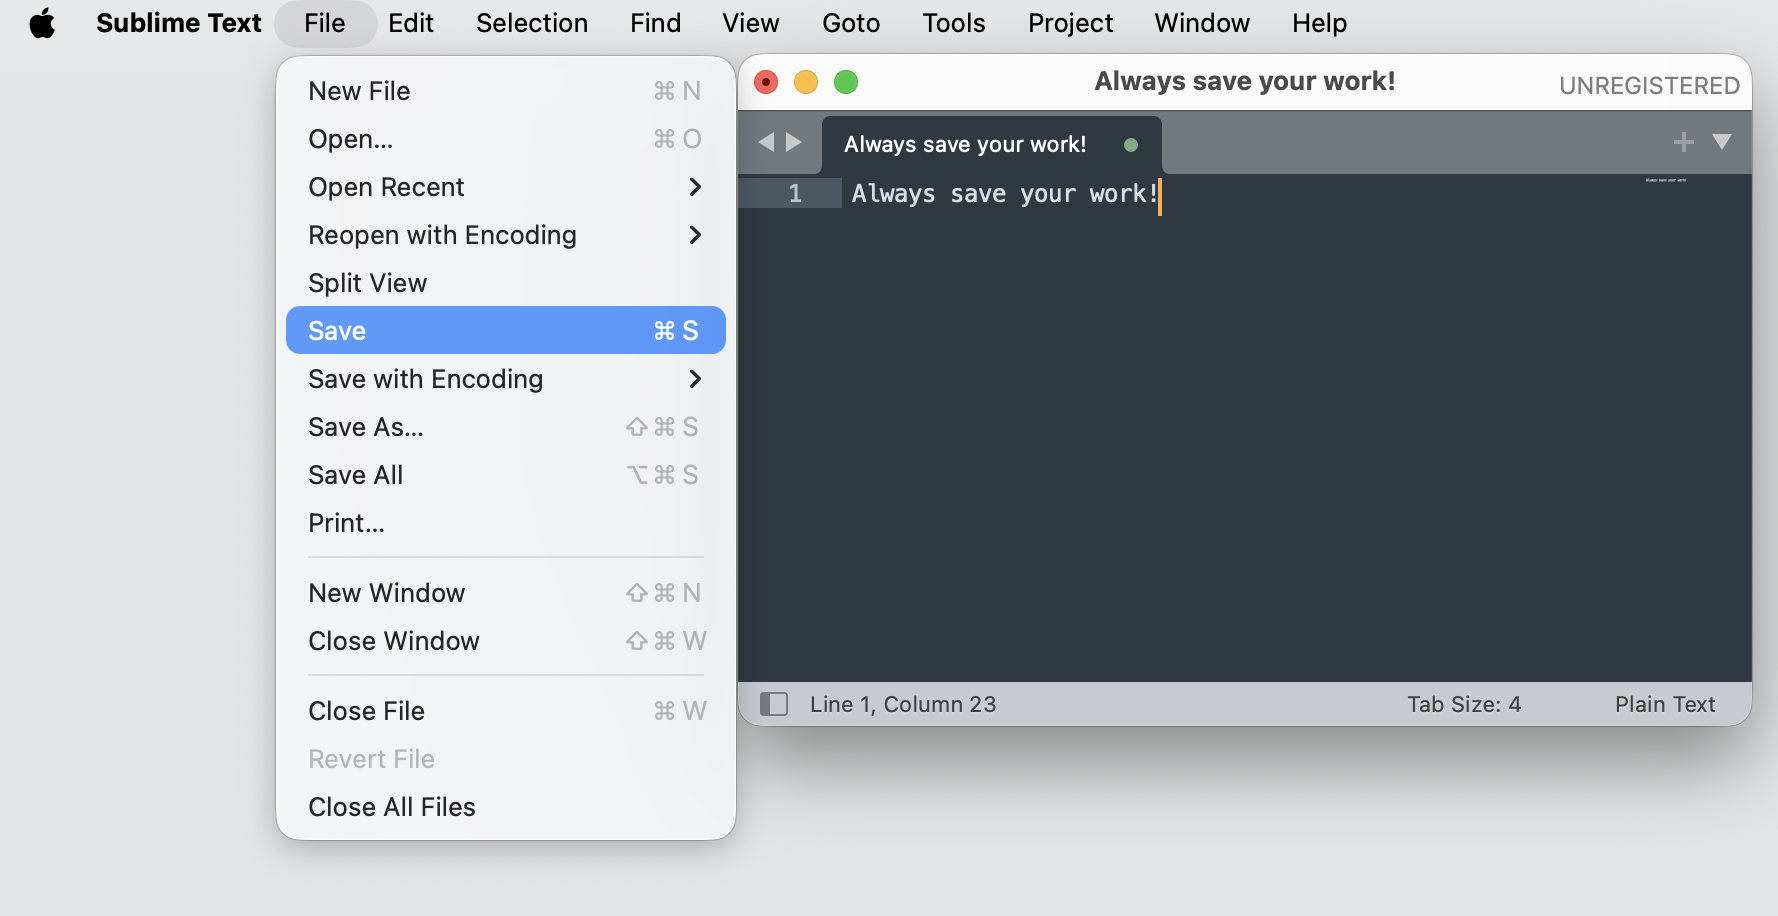1778x916 pixels.
Task: Choose New File from File menu
Action: pyautogui.click(x=506, y=91)
